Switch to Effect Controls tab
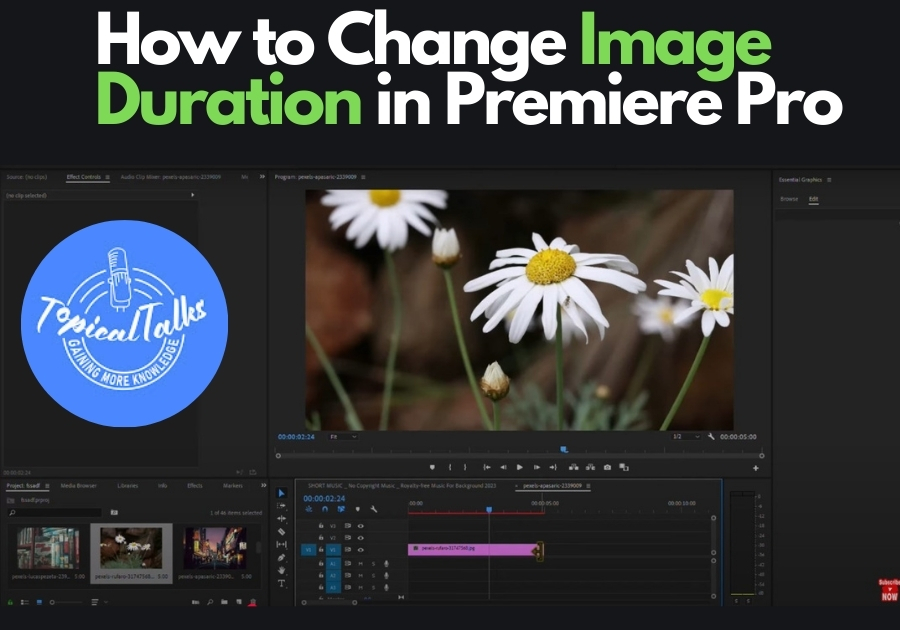This screenshot has height=630, width=900. pyautogui.click(x=83, y=177)
